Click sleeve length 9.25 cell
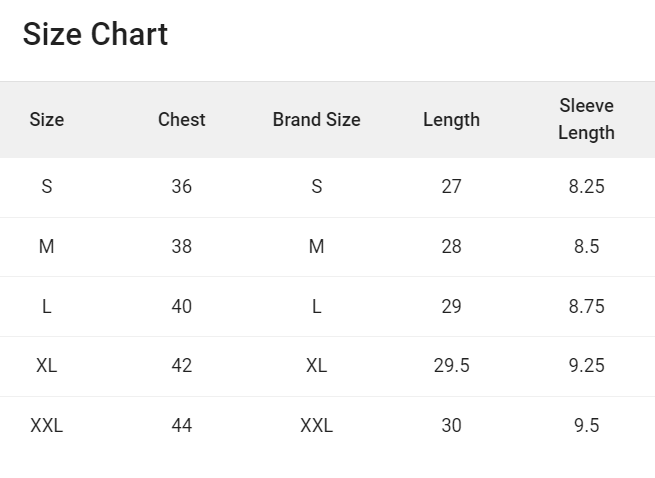Viewport: 655px width, 478px height. click(586, 366)
